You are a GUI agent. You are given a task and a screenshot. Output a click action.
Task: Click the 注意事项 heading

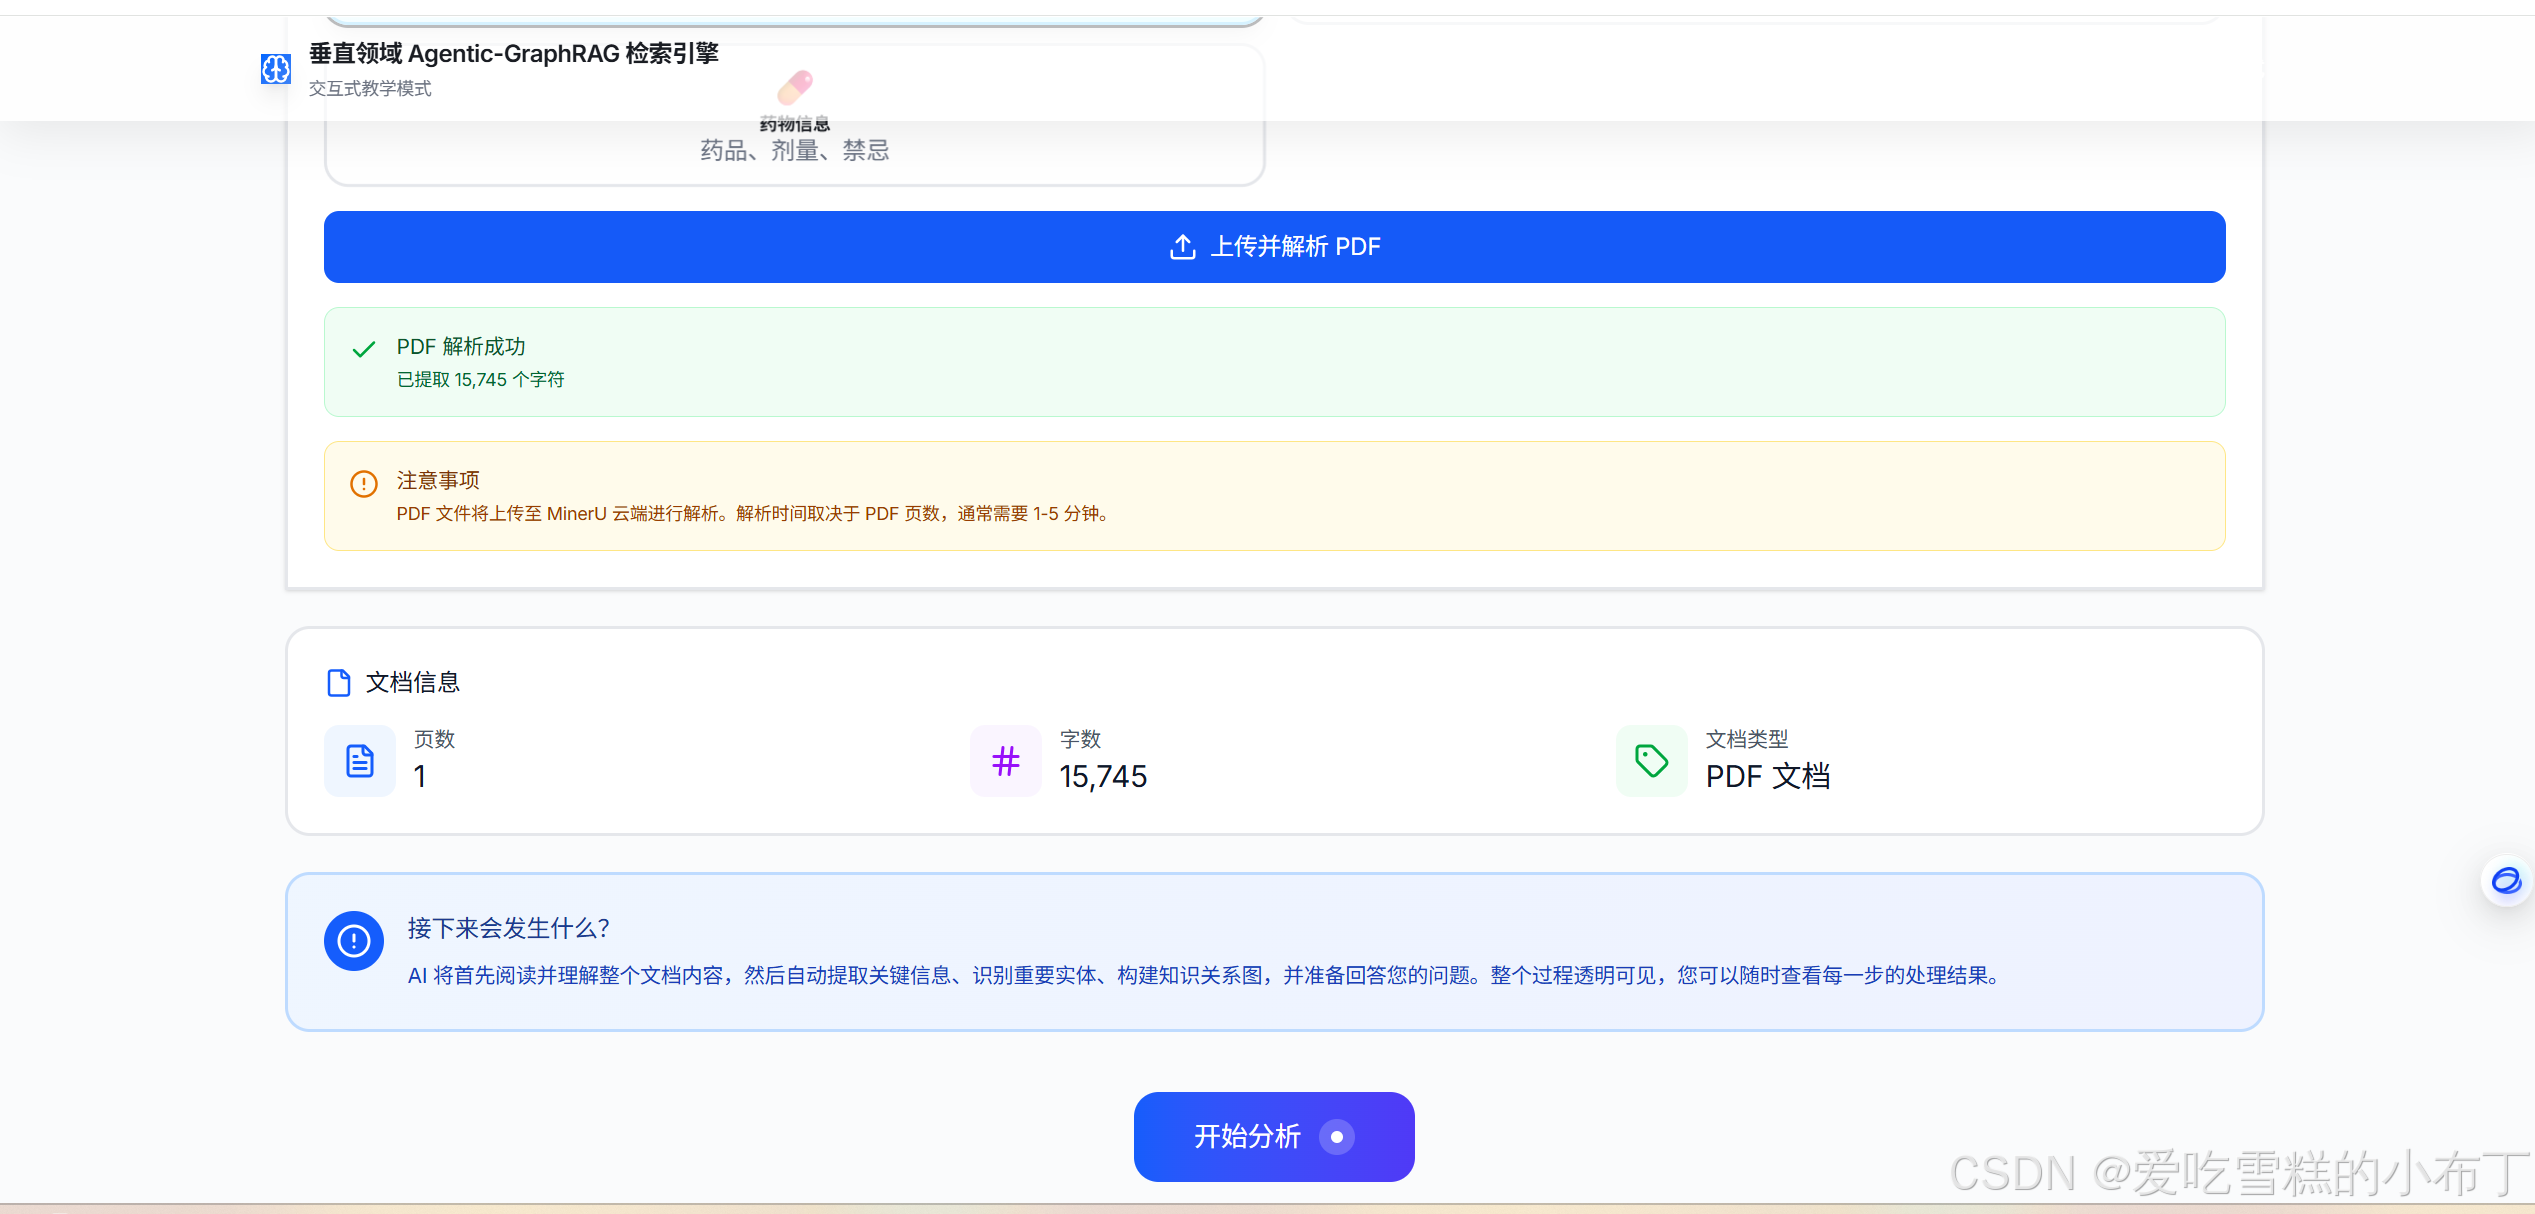[x=438, y=481]
